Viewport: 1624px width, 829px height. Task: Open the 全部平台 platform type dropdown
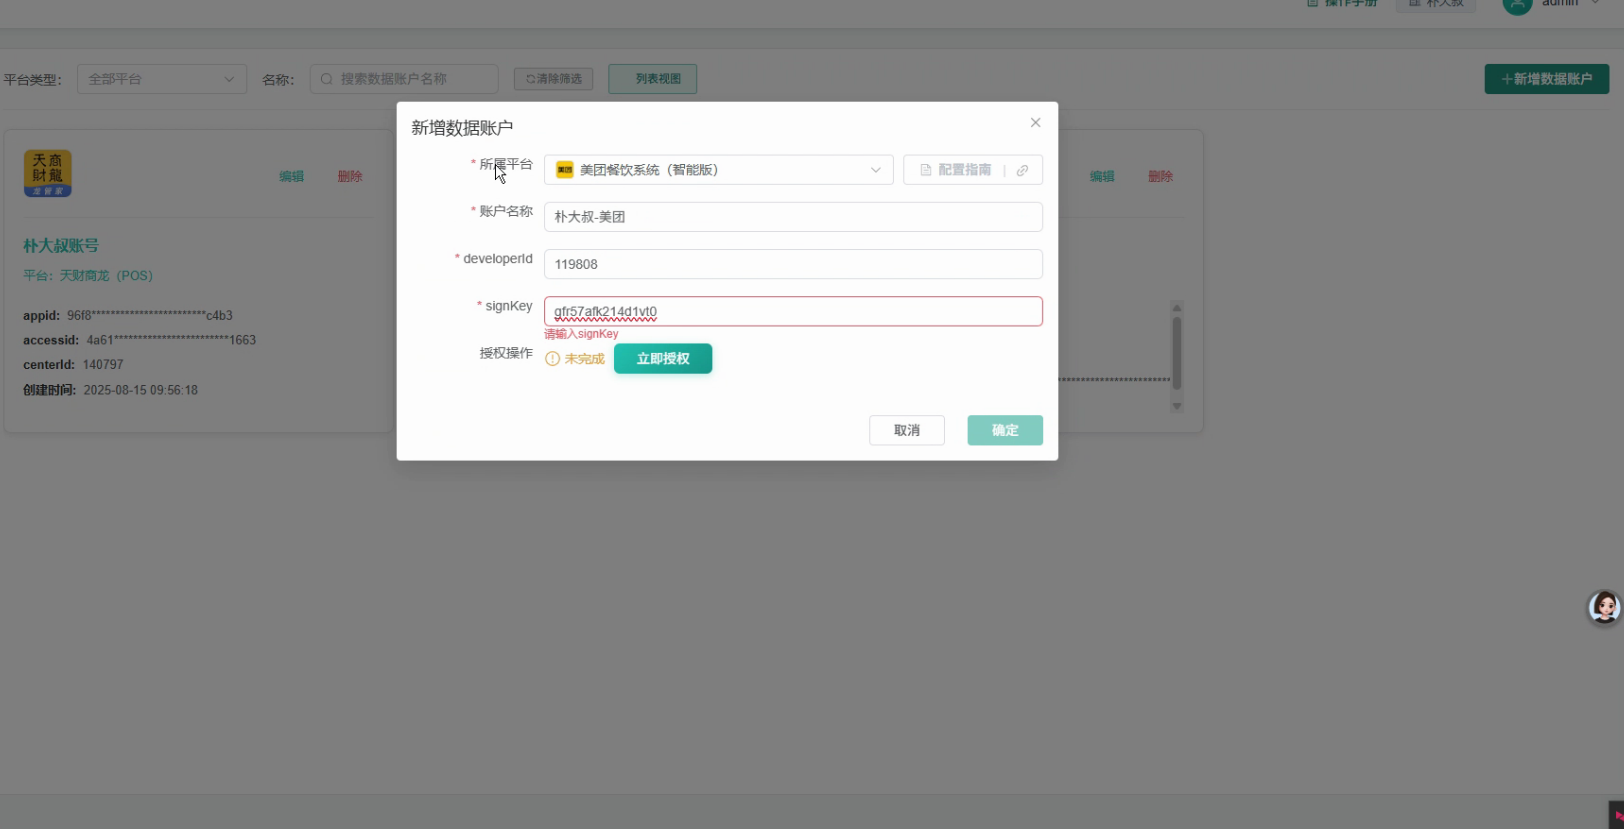[162, 79]
